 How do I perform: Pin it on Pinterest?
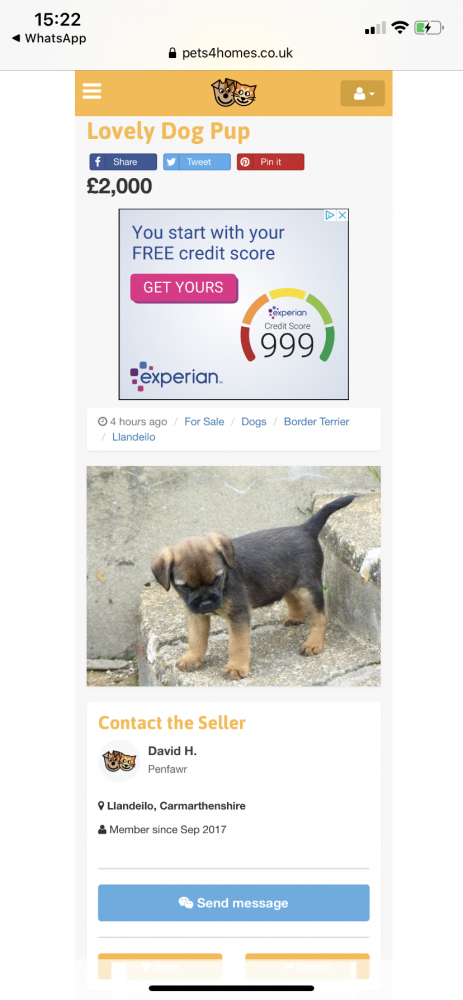(x=270, y=162)
